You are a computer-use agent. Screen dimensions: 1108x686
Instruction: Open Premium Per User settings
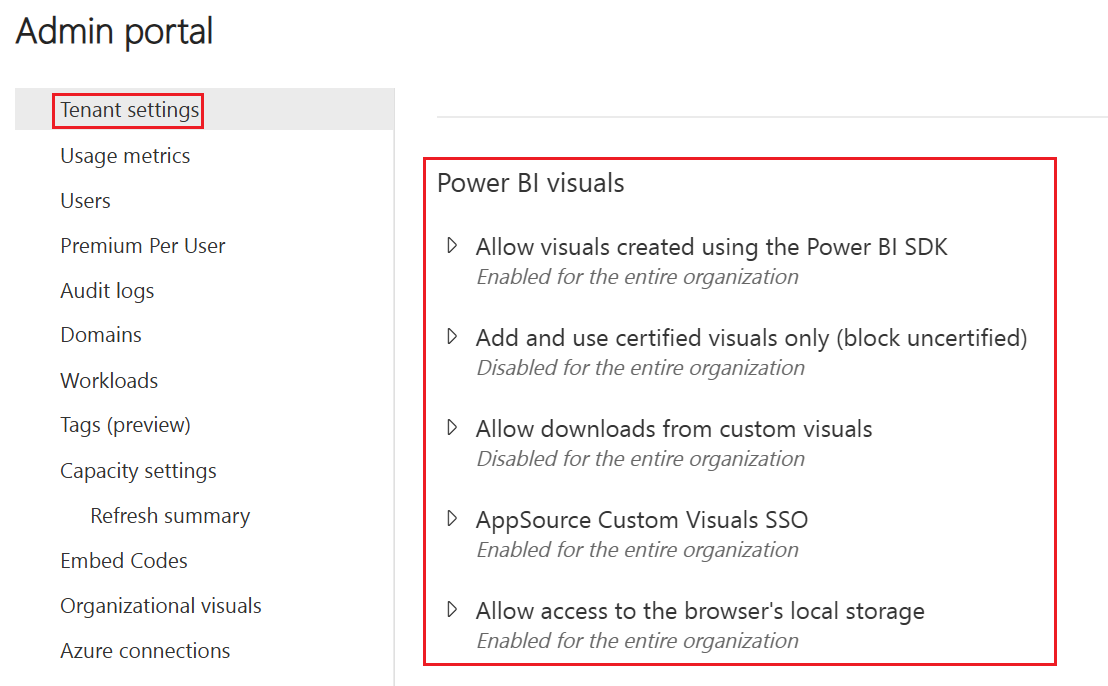[x=143, y=246]
